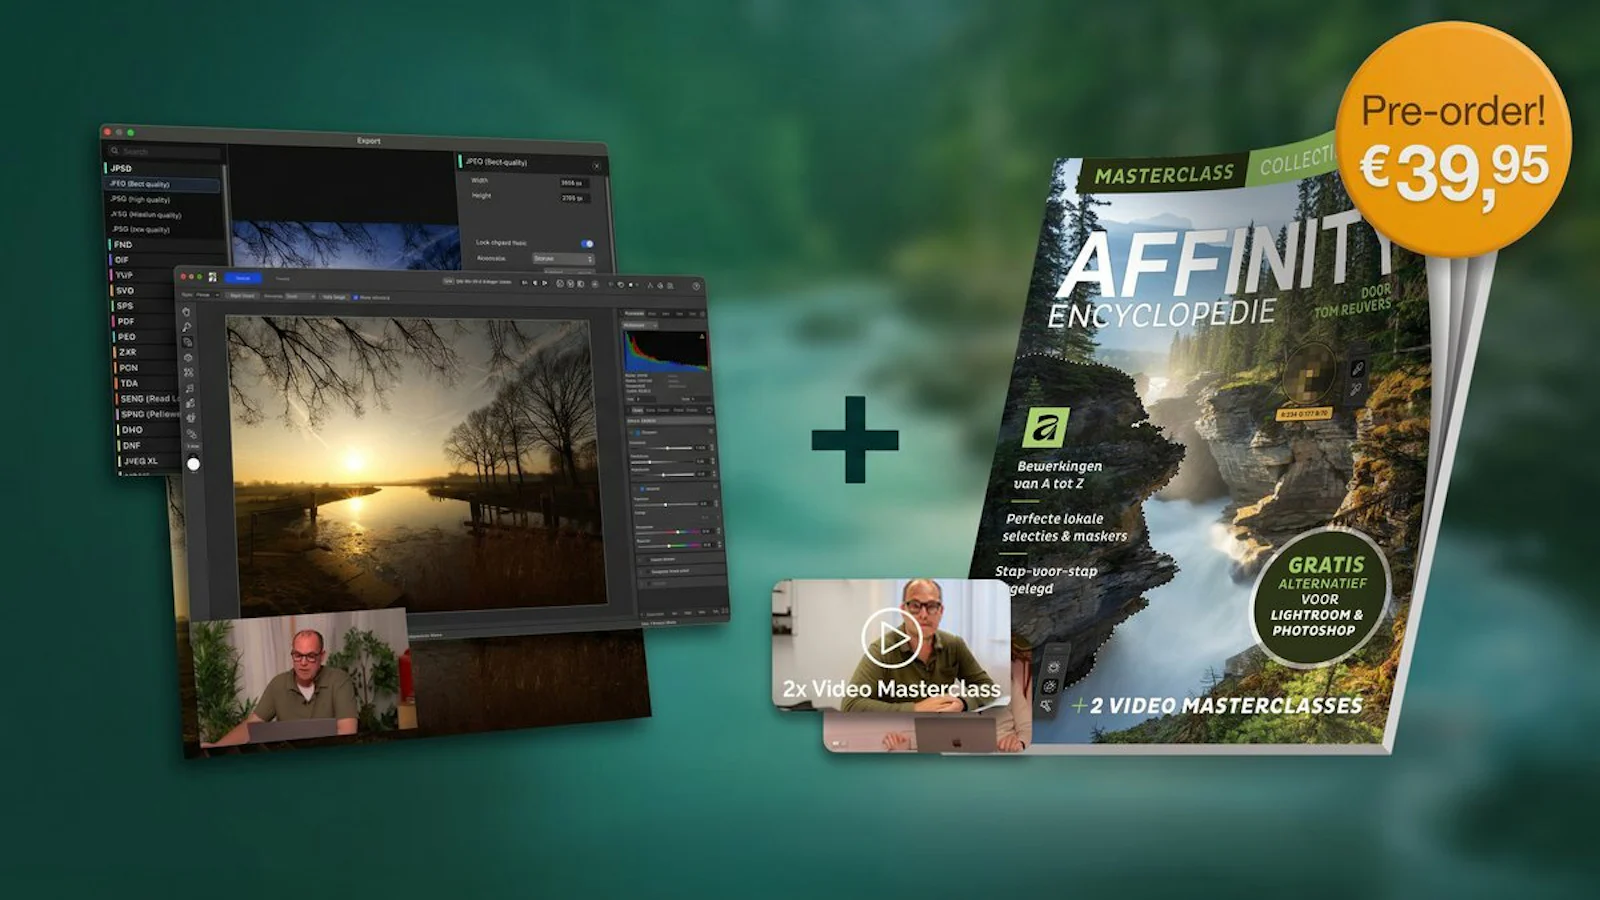Click the histogram graph in the editor panel
Screen dimensions: 1600x900
coord(665,351)
